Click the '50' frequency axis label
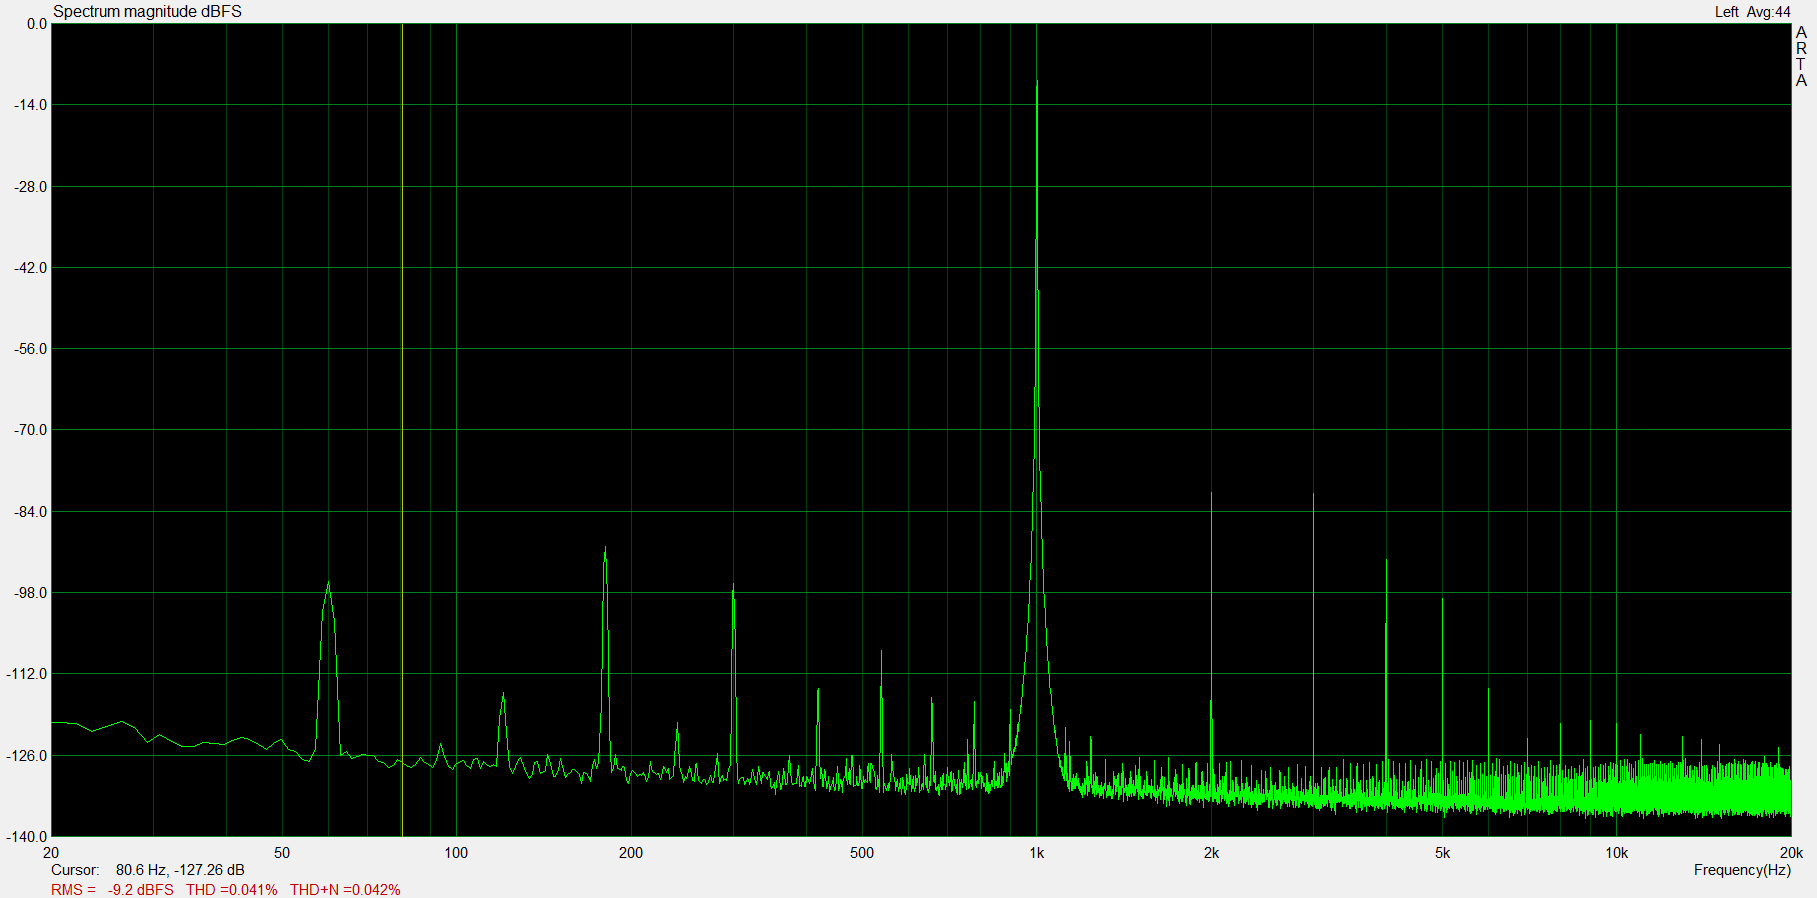 coord(282,853)
